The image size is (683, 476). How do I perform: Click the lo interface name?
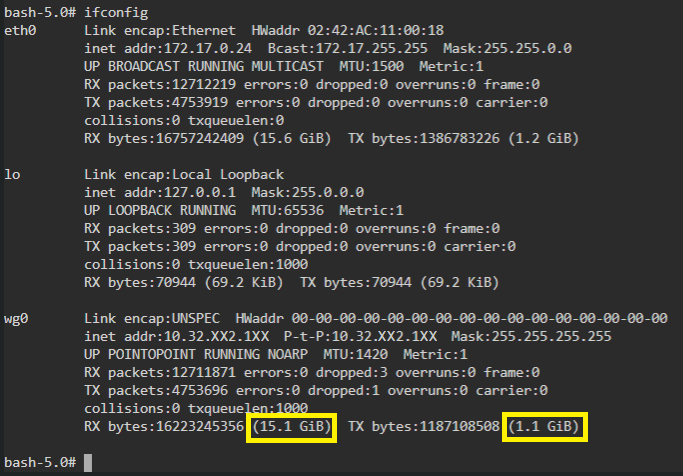pyautogui.click(x=12, y=175)
